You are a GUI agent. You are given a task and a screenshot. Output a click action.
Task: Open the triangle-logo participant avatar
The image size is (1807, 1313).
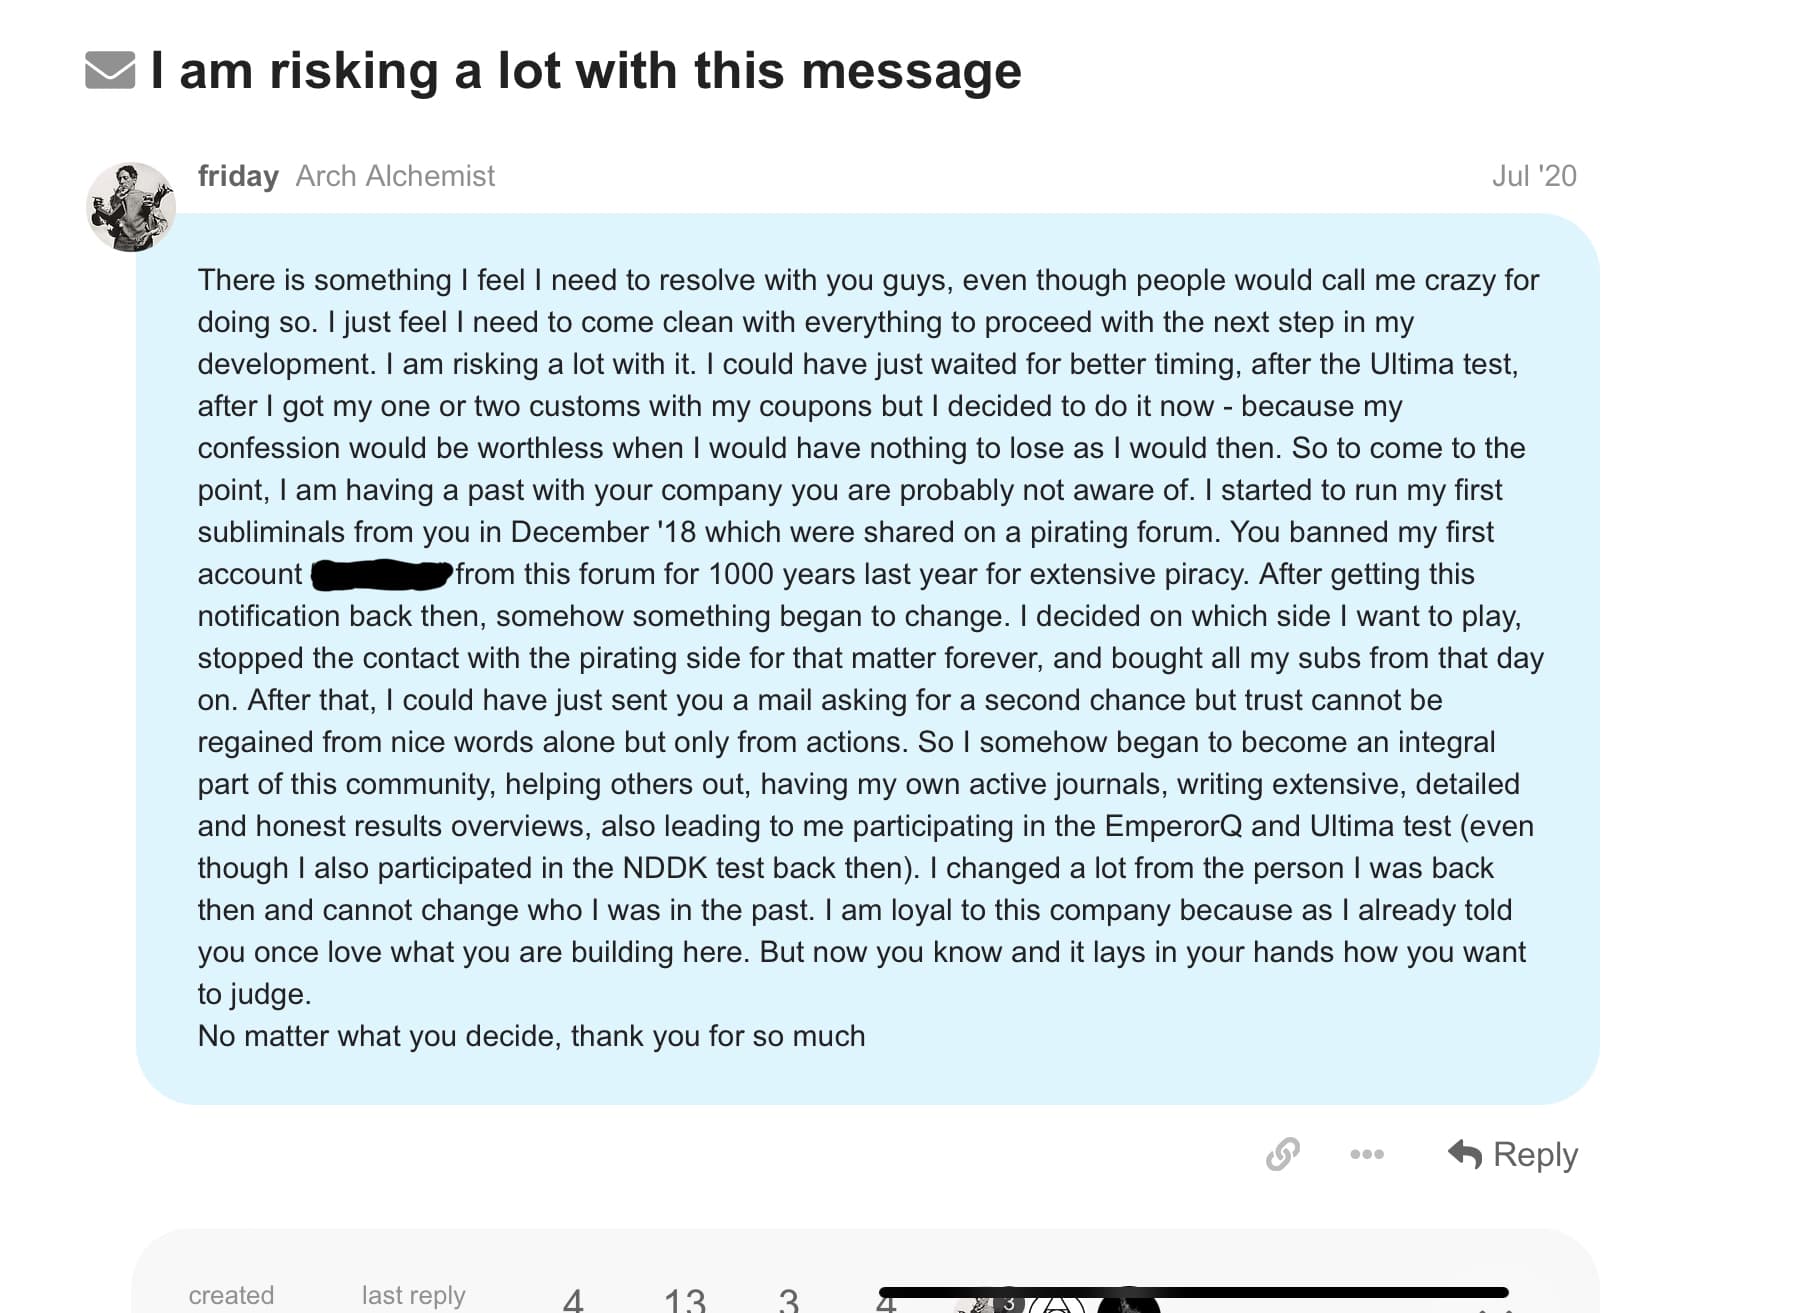coord(1058,1303)
